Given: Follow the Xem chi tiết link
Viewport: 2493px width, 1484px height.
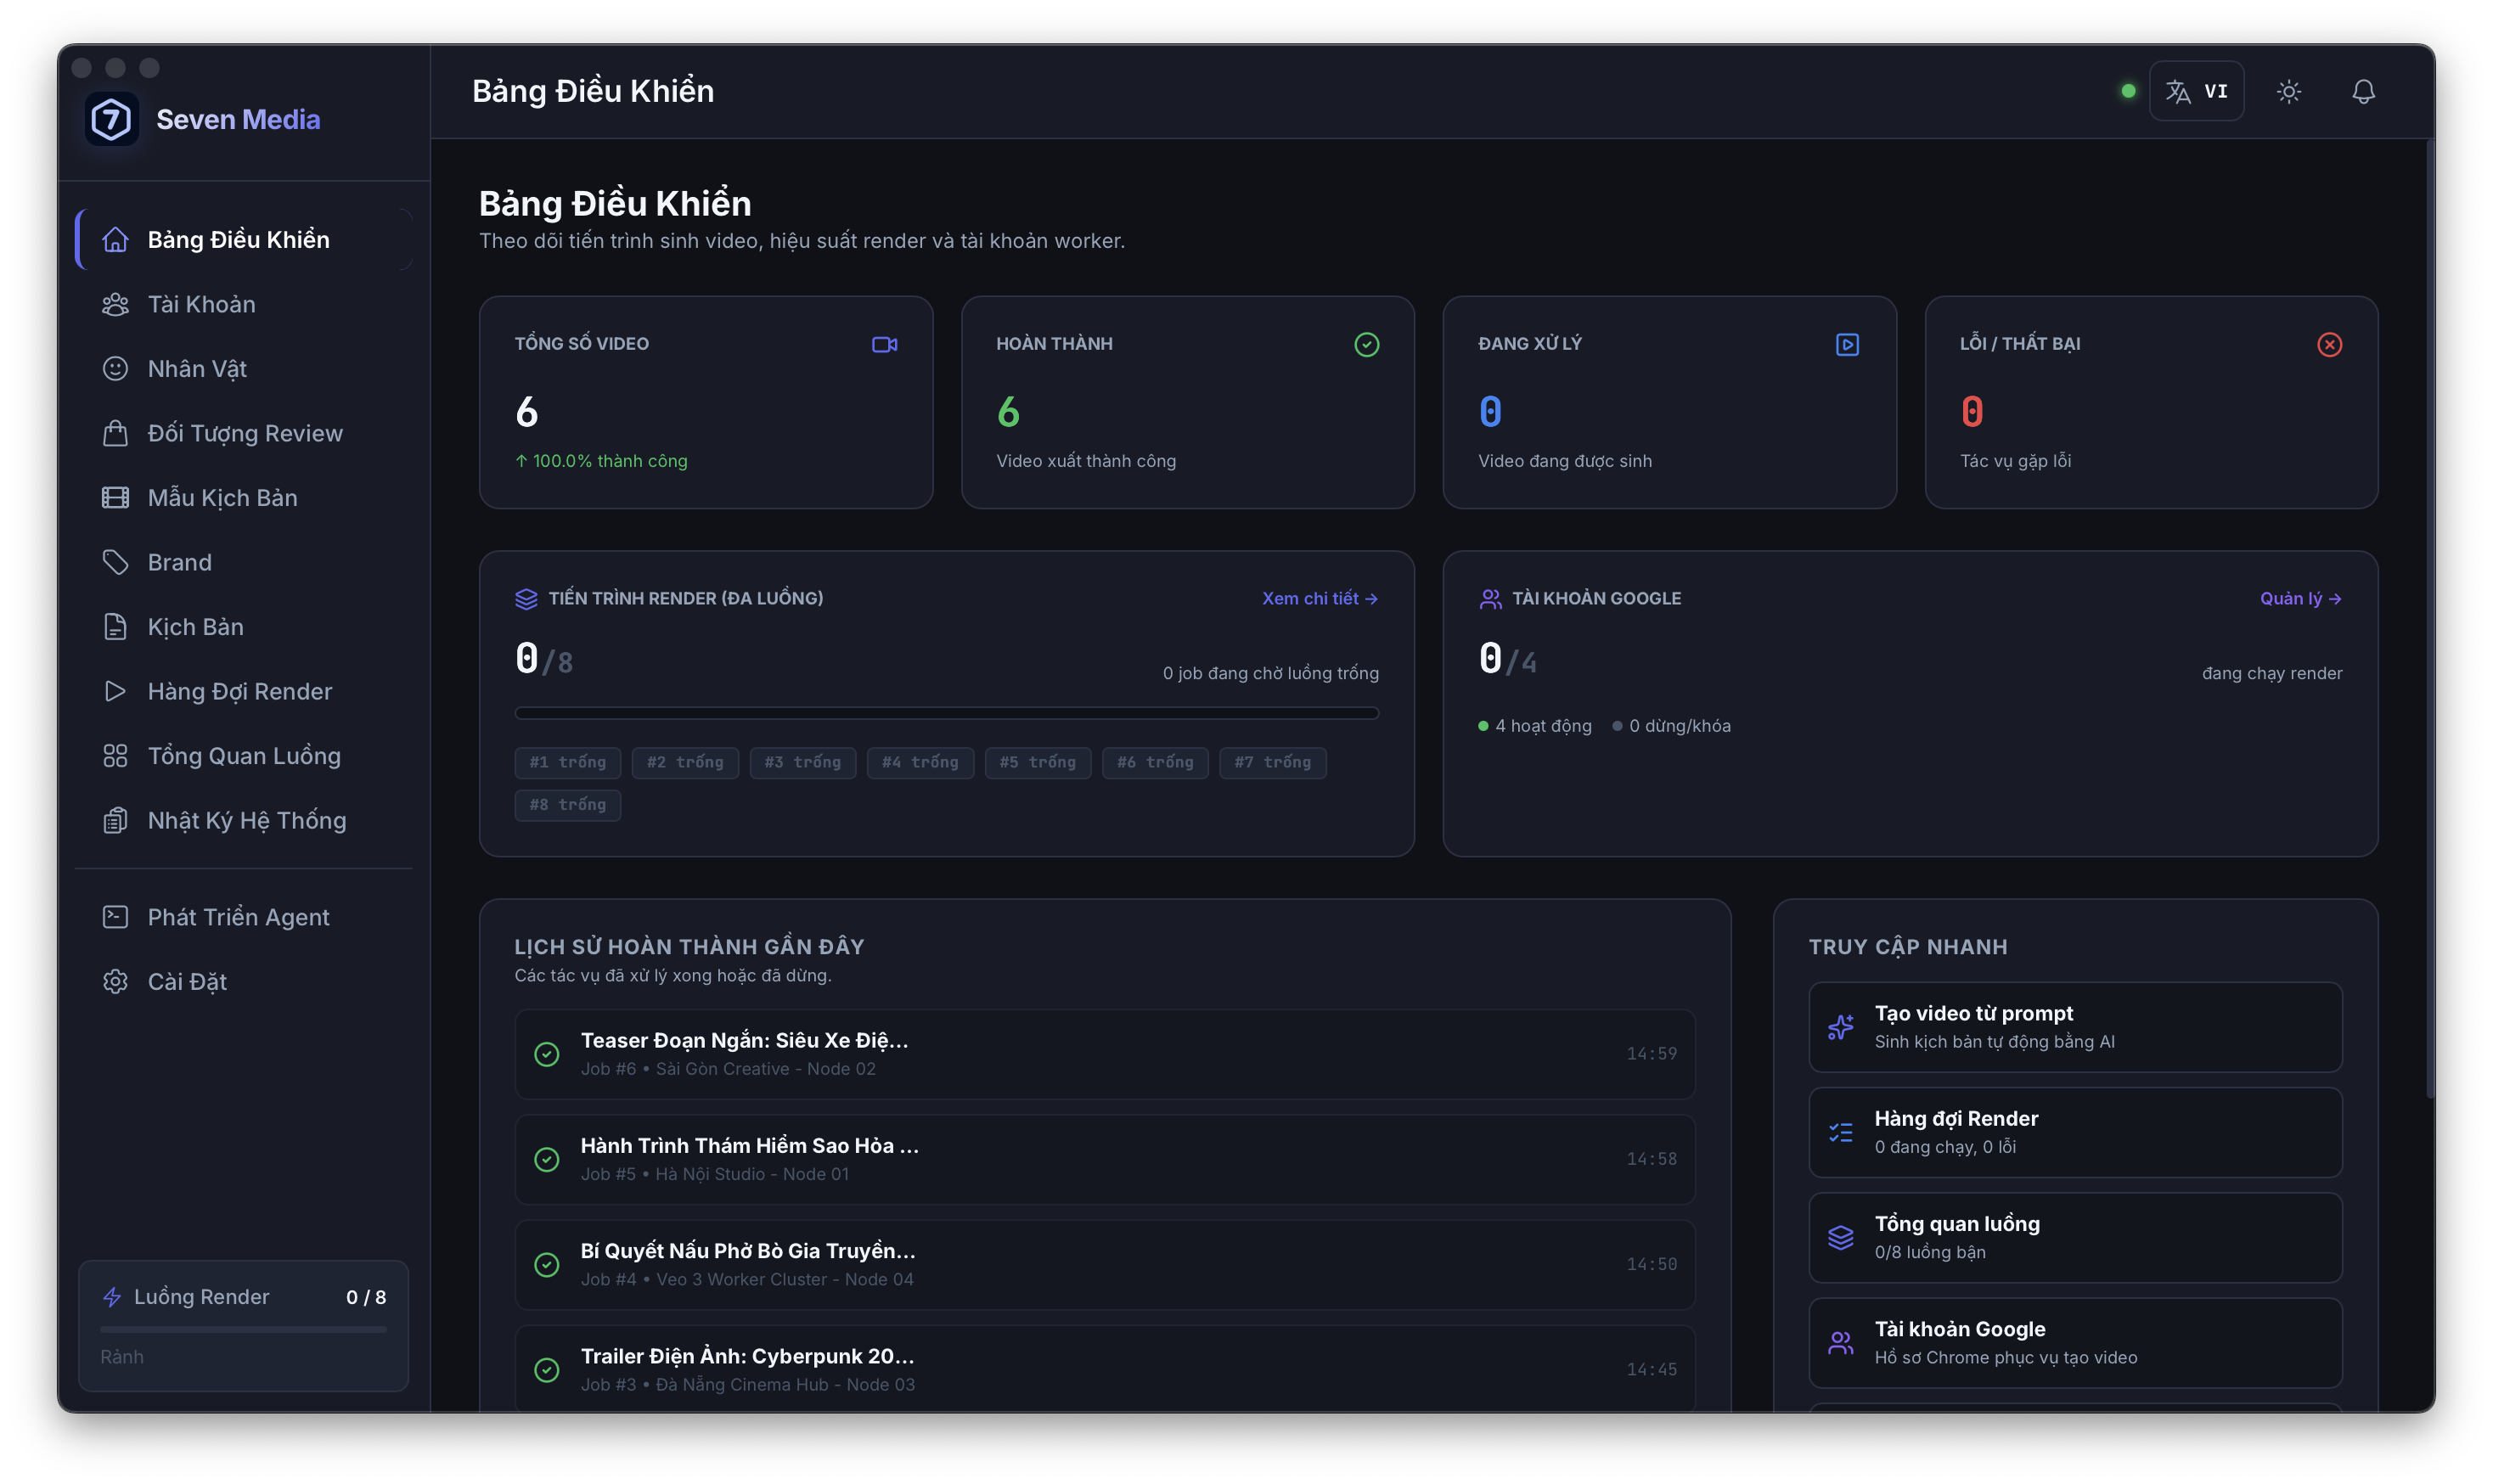Looking at the screenshot, I should pyautogui.click(x=1319, y=598).
